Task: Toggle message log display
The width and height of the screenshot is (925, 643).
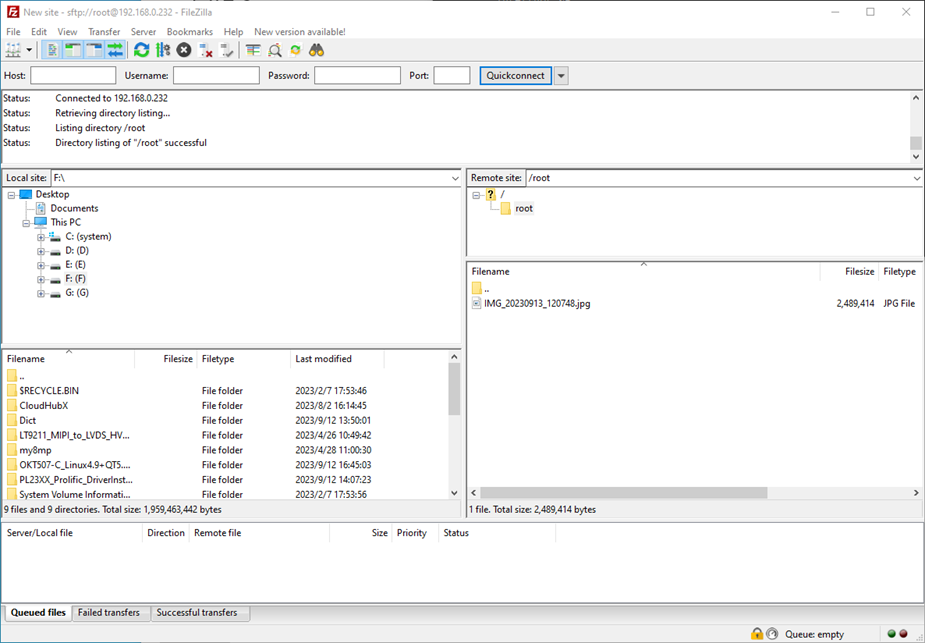Action: 53,50
